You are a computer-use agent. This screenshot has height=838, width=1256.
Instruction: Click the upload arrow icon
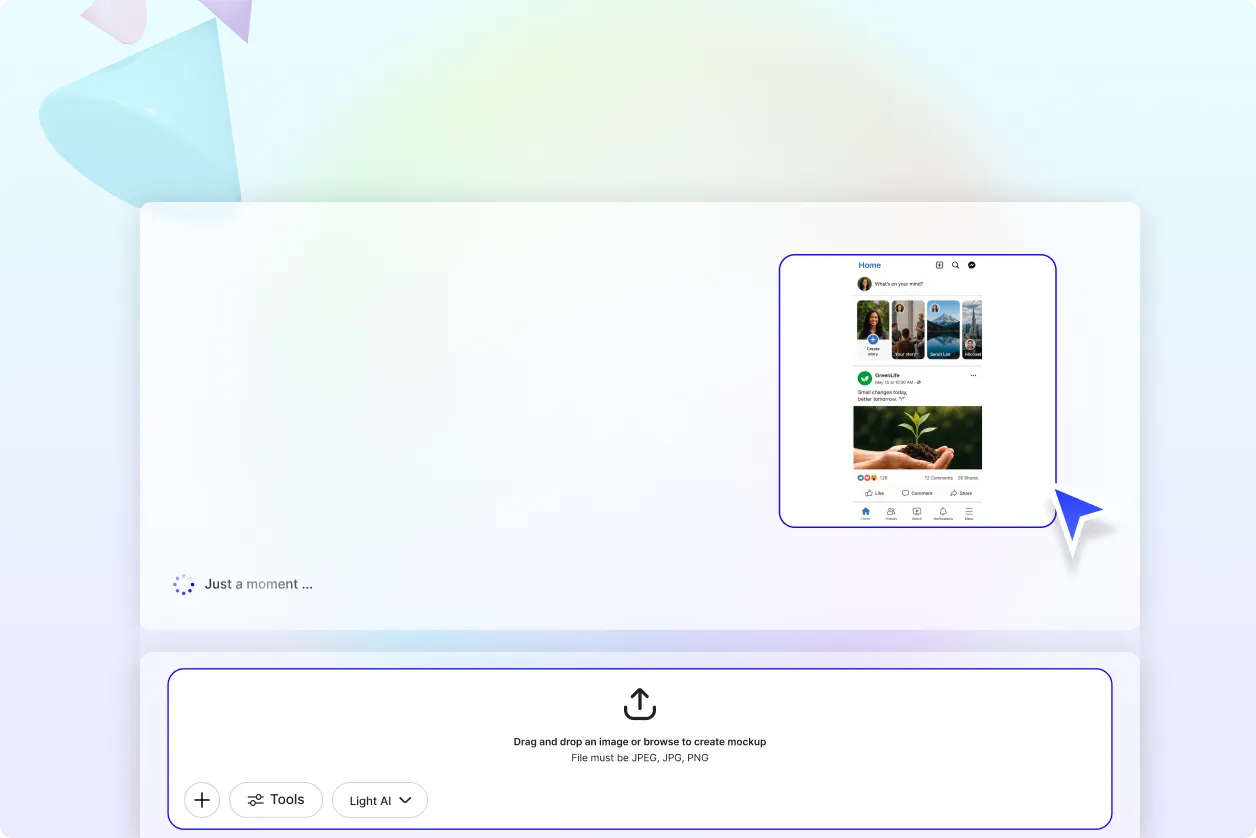640,704
